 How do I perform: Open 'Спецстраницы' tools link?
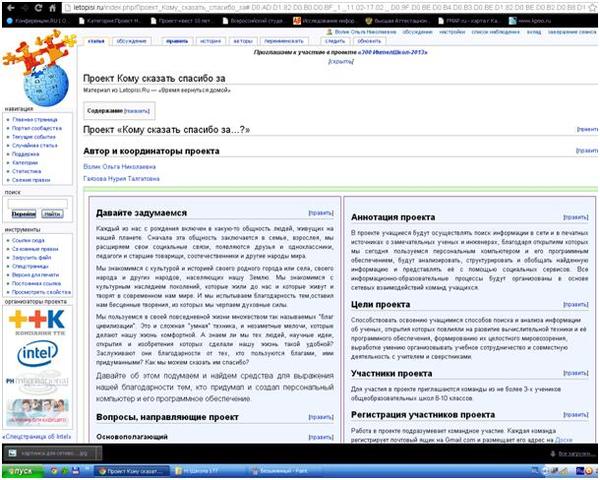(30, 266)
